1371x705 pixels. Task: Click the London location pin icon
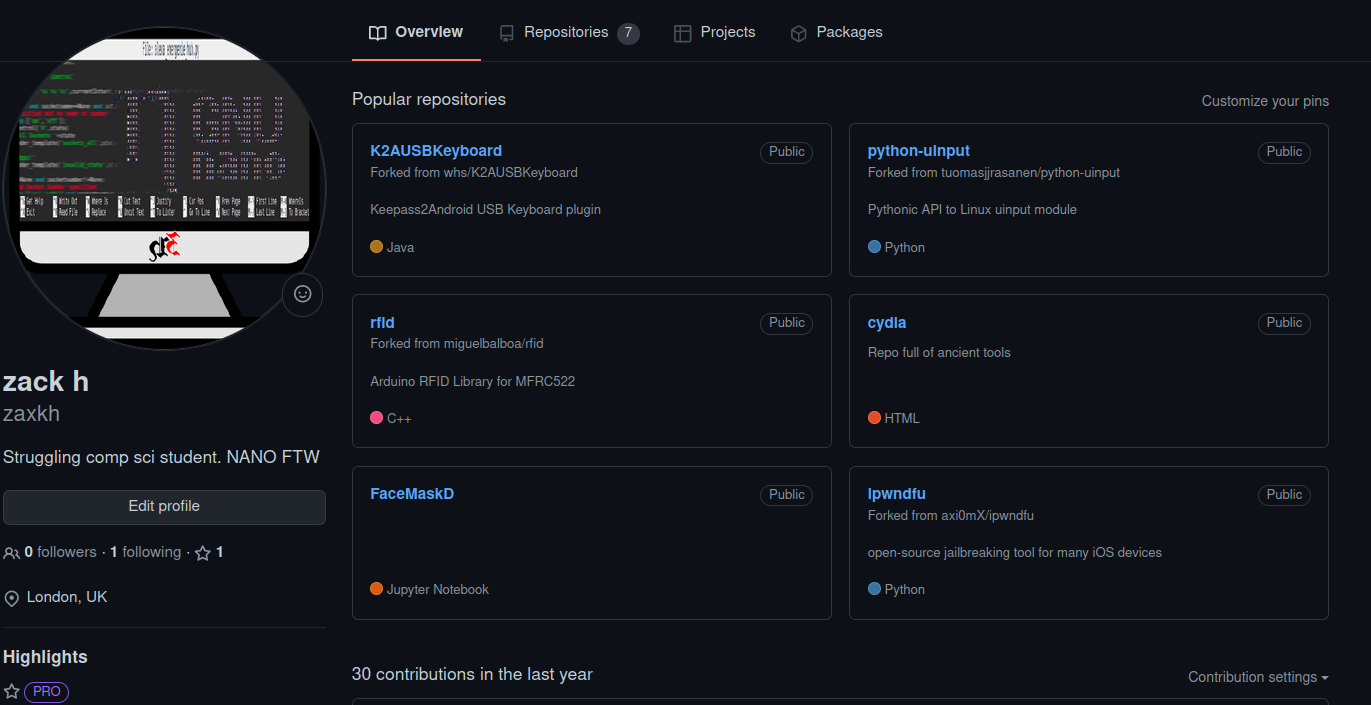click(12, 598)
